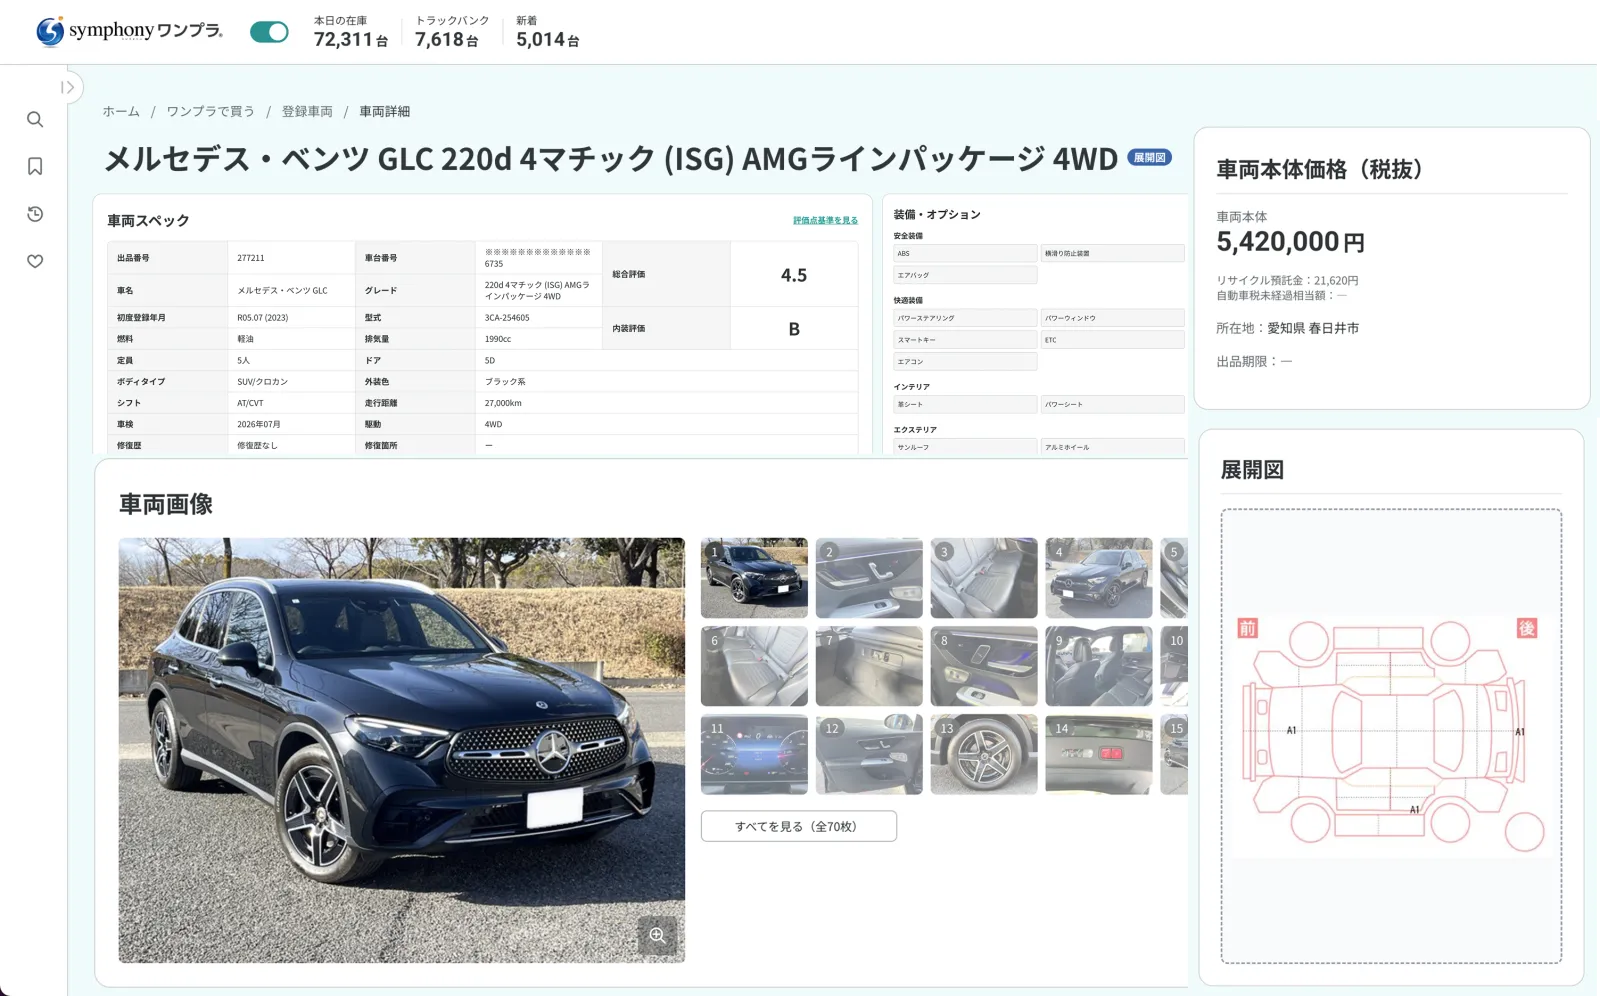1600x996 pixels.
Task: Expand the sidebar with the arrow handle
Action: [67, 87]
